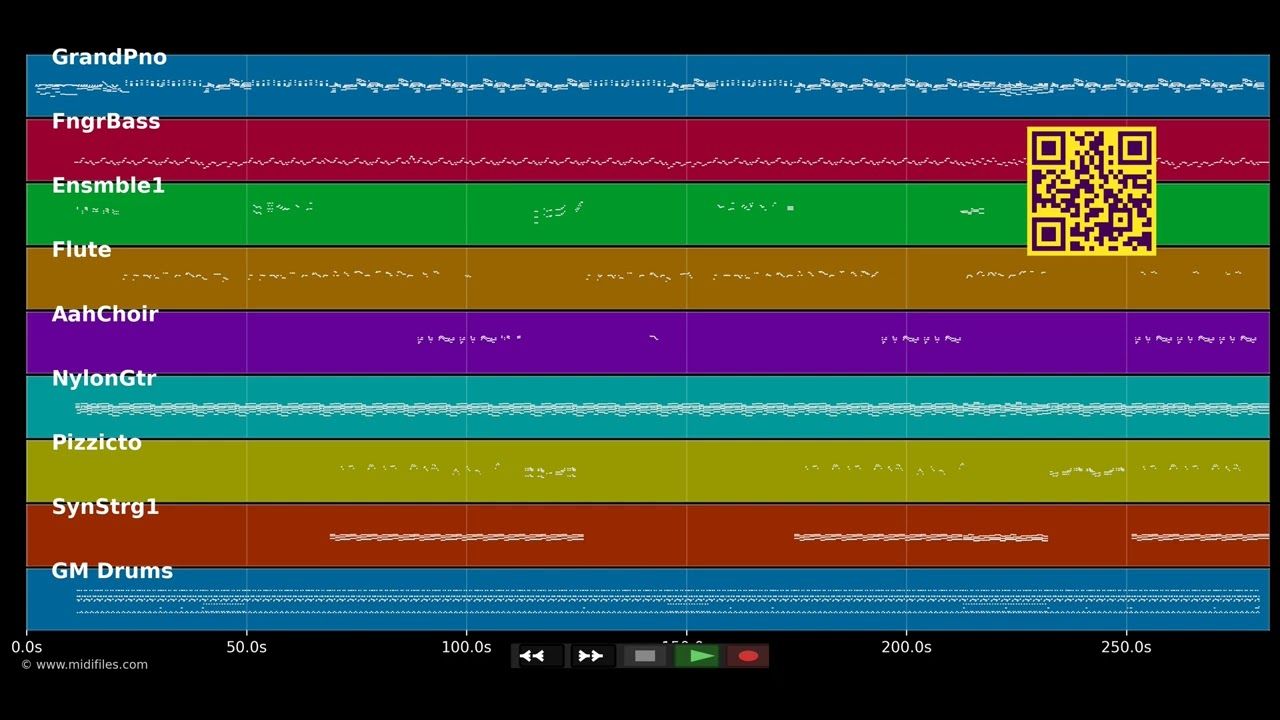Select the Ensmble1 track label
The height and width of the screenshot is (720, 1280).
108,185
